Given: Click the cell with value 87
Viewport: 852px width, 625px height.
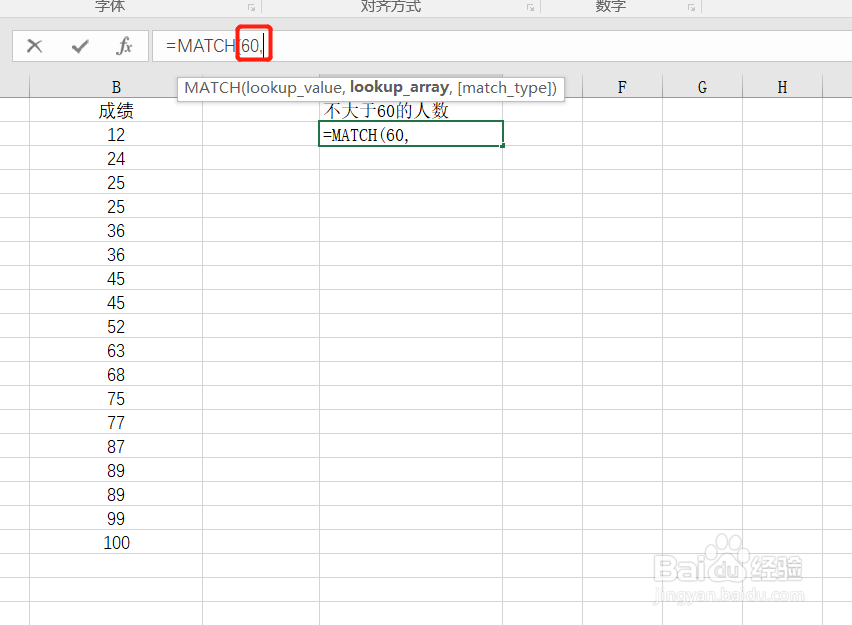Looking at the screenshot, I should [116, 446].
